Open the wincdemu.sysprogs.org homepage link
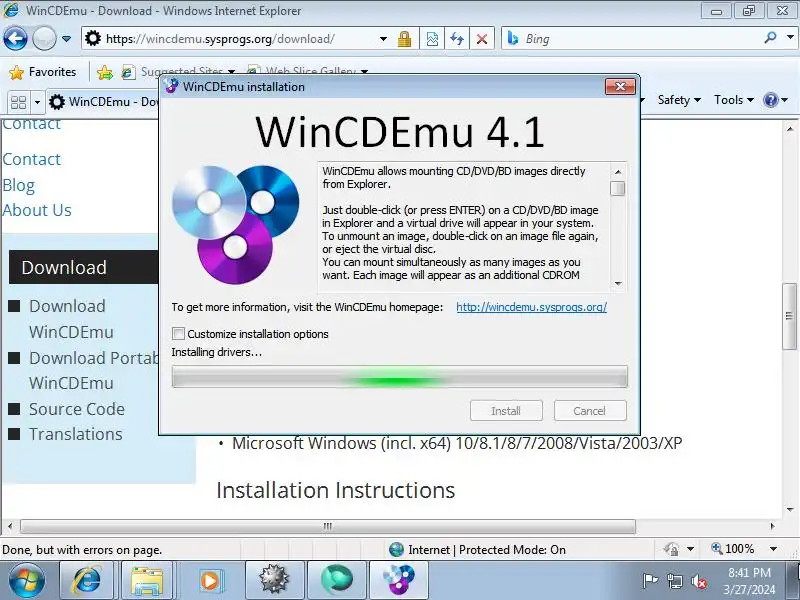This screenshot has width=800, height=600. pyautogui.click(x=532, y=307)
